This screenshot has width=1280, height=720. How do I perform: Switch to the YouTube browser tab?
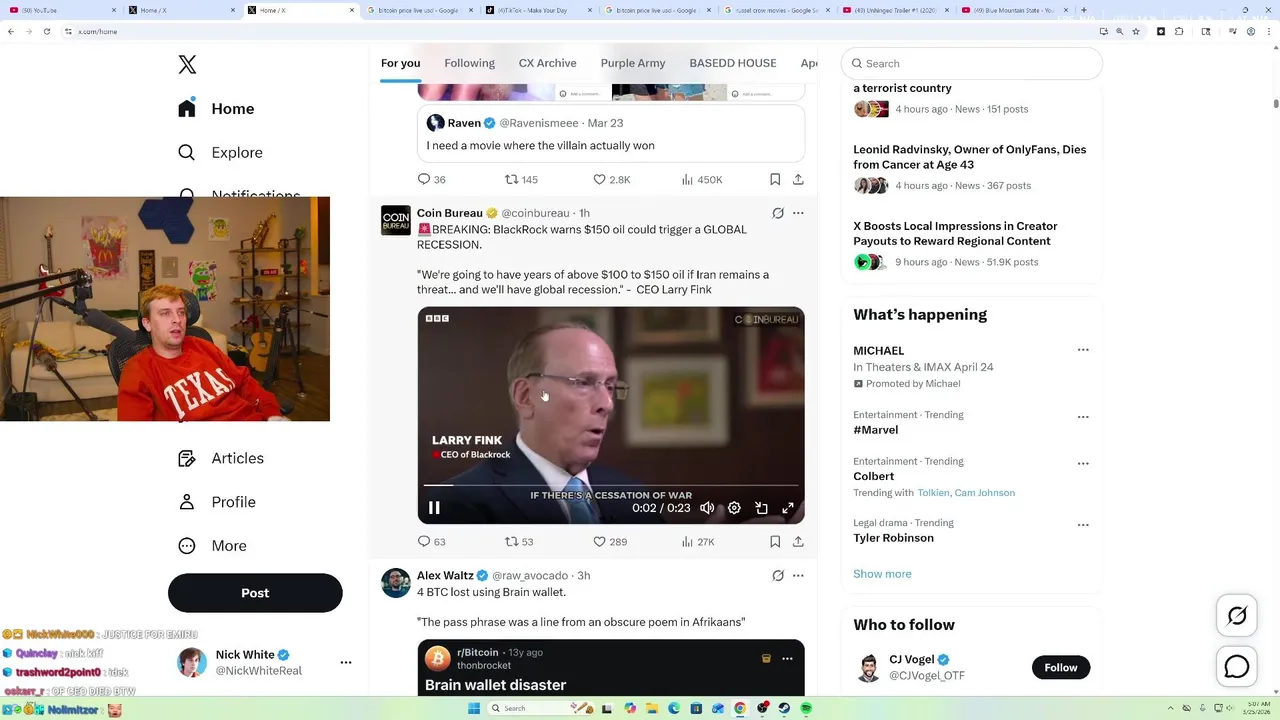click(61, 10)
